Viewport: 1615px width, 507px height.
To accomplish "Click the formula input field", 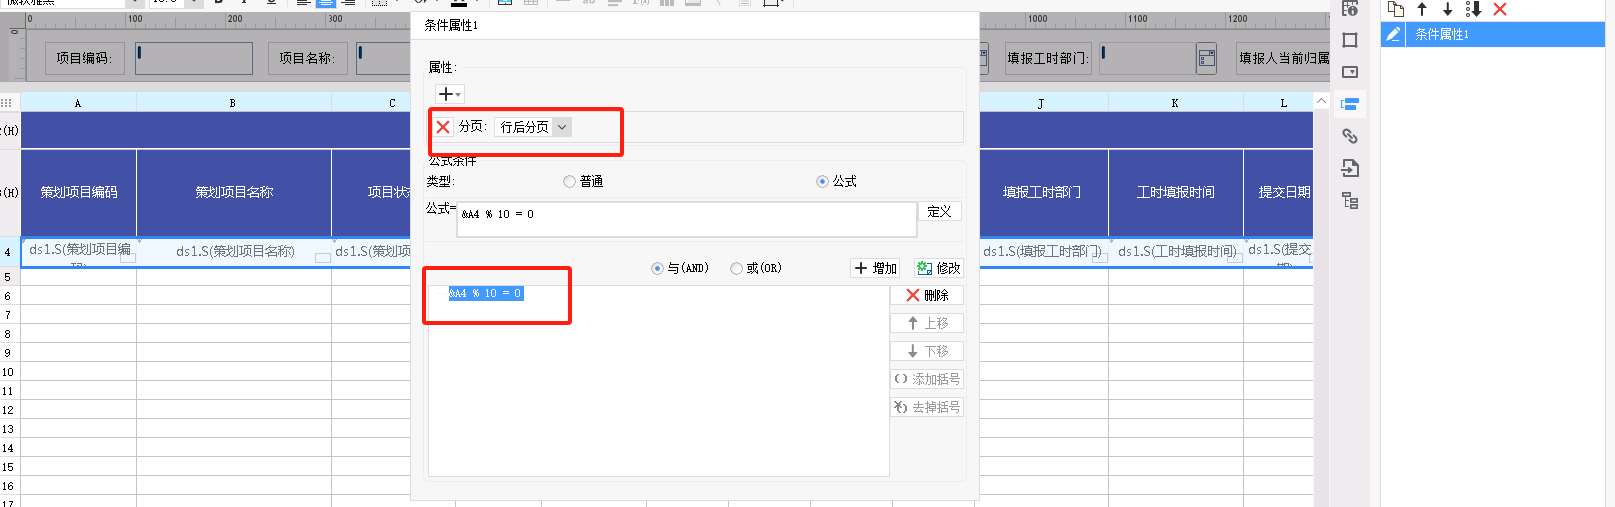I will pyautogui.click(x=687, y=219).
